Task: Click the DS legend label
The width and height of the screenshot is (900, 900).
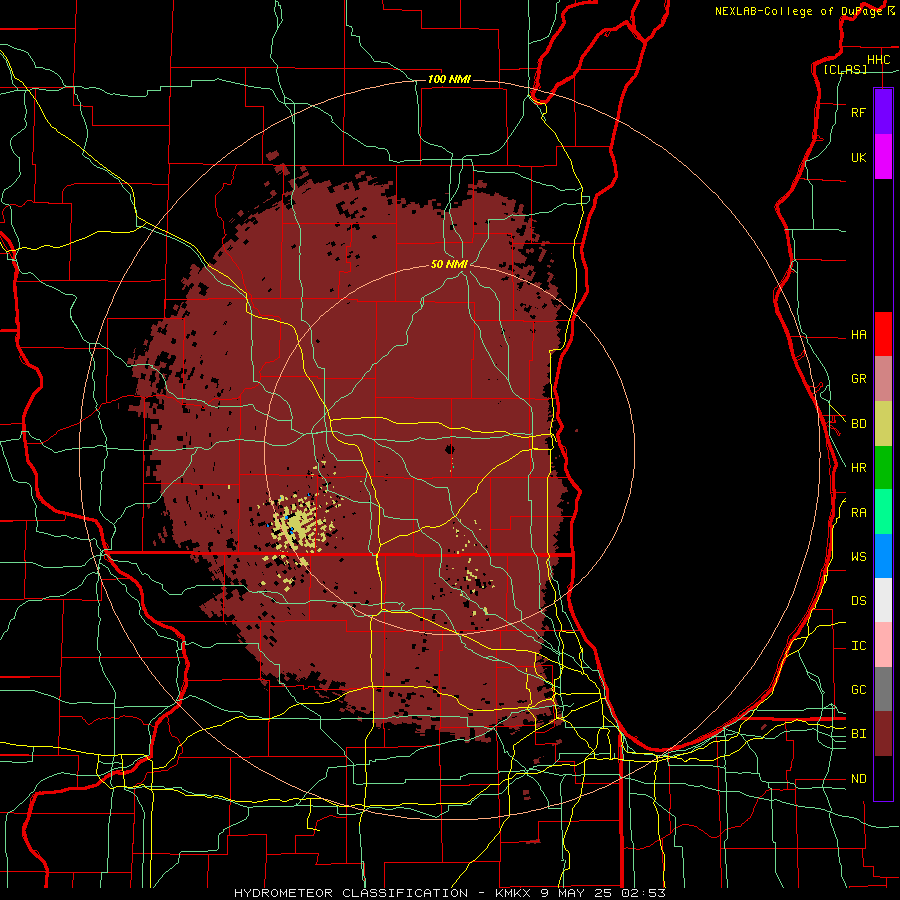Action: pyautogui.click(x=858, y=601)
